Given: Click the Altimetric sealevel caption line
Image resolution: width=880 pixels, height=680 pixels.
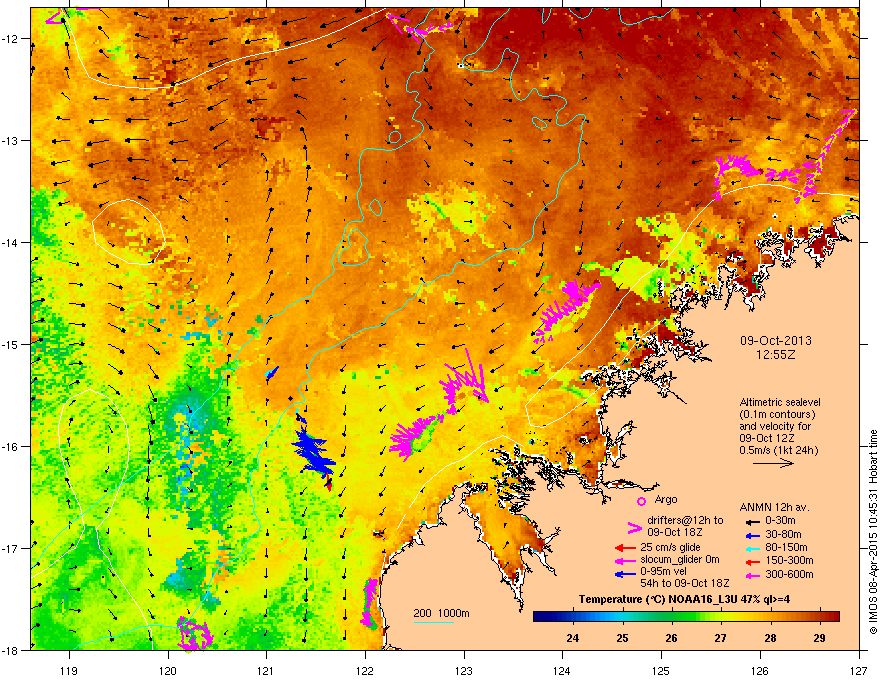Looking at the screenshot, I should 780,402.
